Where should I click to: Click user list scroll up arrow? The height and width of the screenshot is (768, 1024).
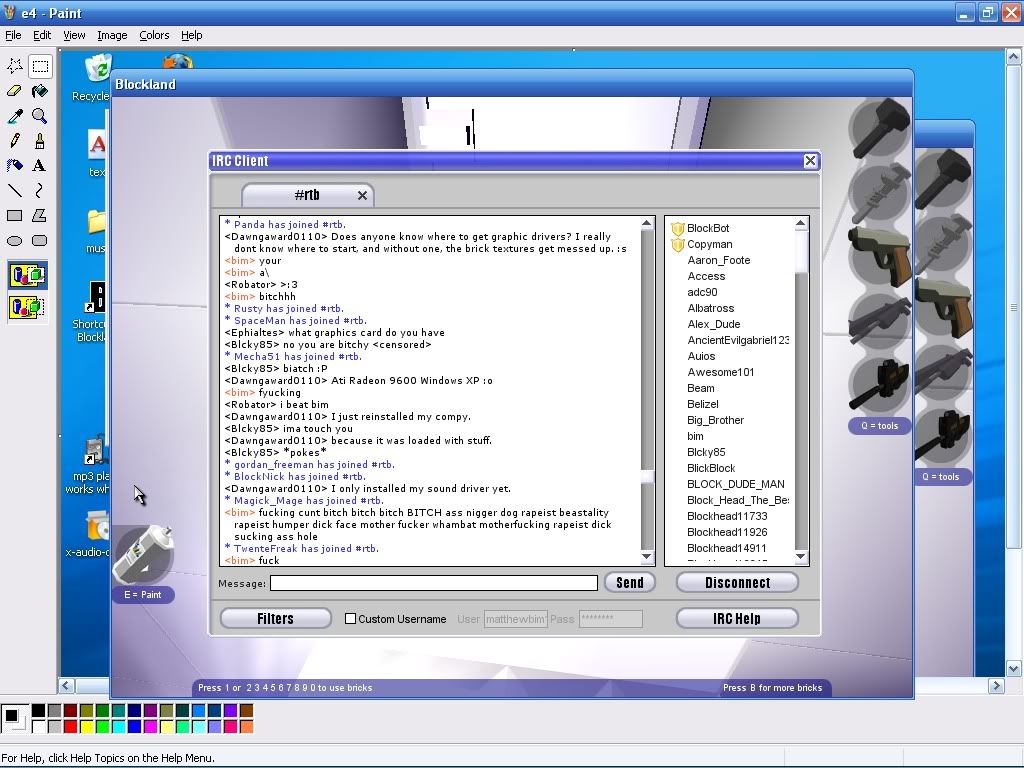click(x=801, y=224)
